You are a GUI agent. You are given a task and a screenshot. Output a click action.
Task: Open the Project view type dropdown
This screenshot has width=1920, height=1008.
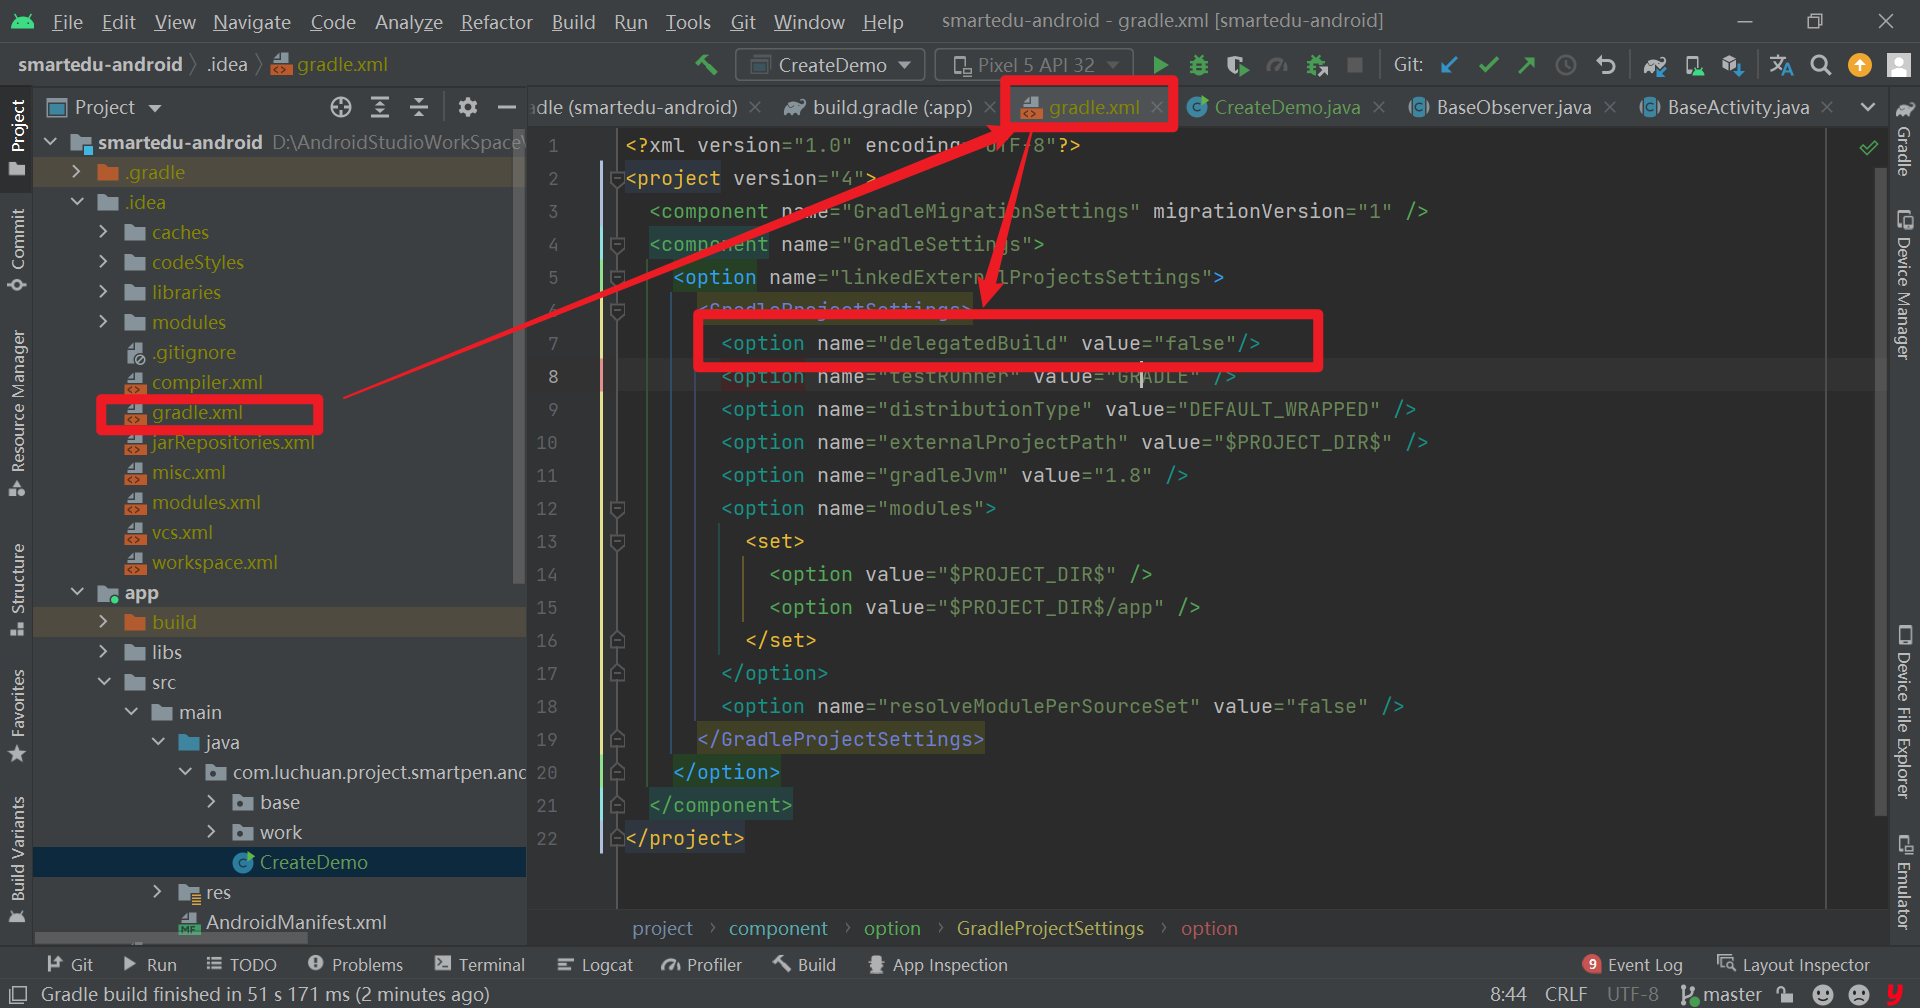[x=105, y=107]
